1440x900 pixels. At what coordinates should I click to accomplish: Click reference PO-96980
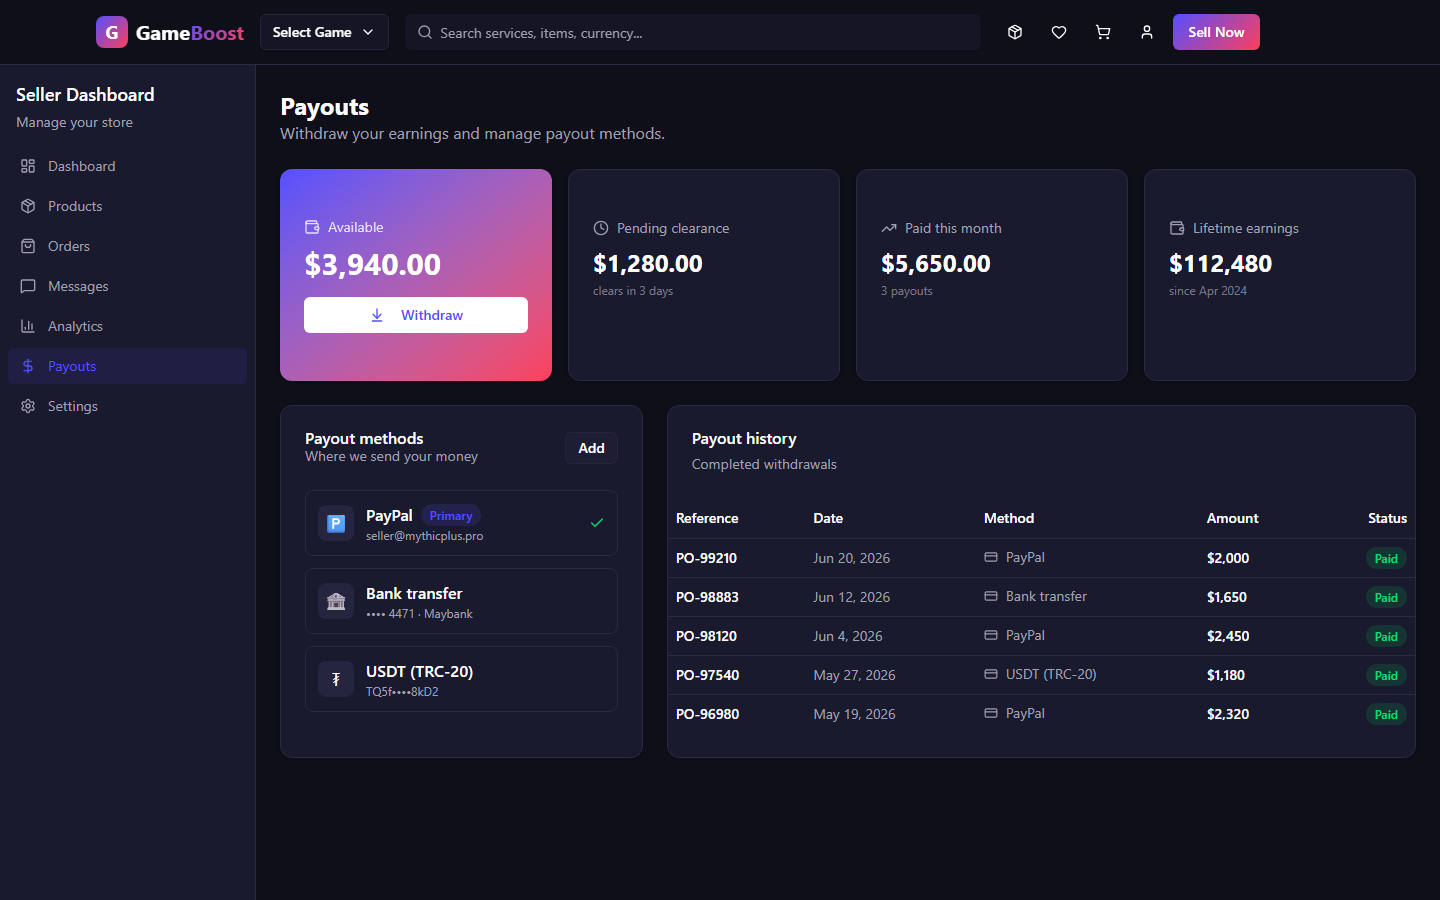707,714
